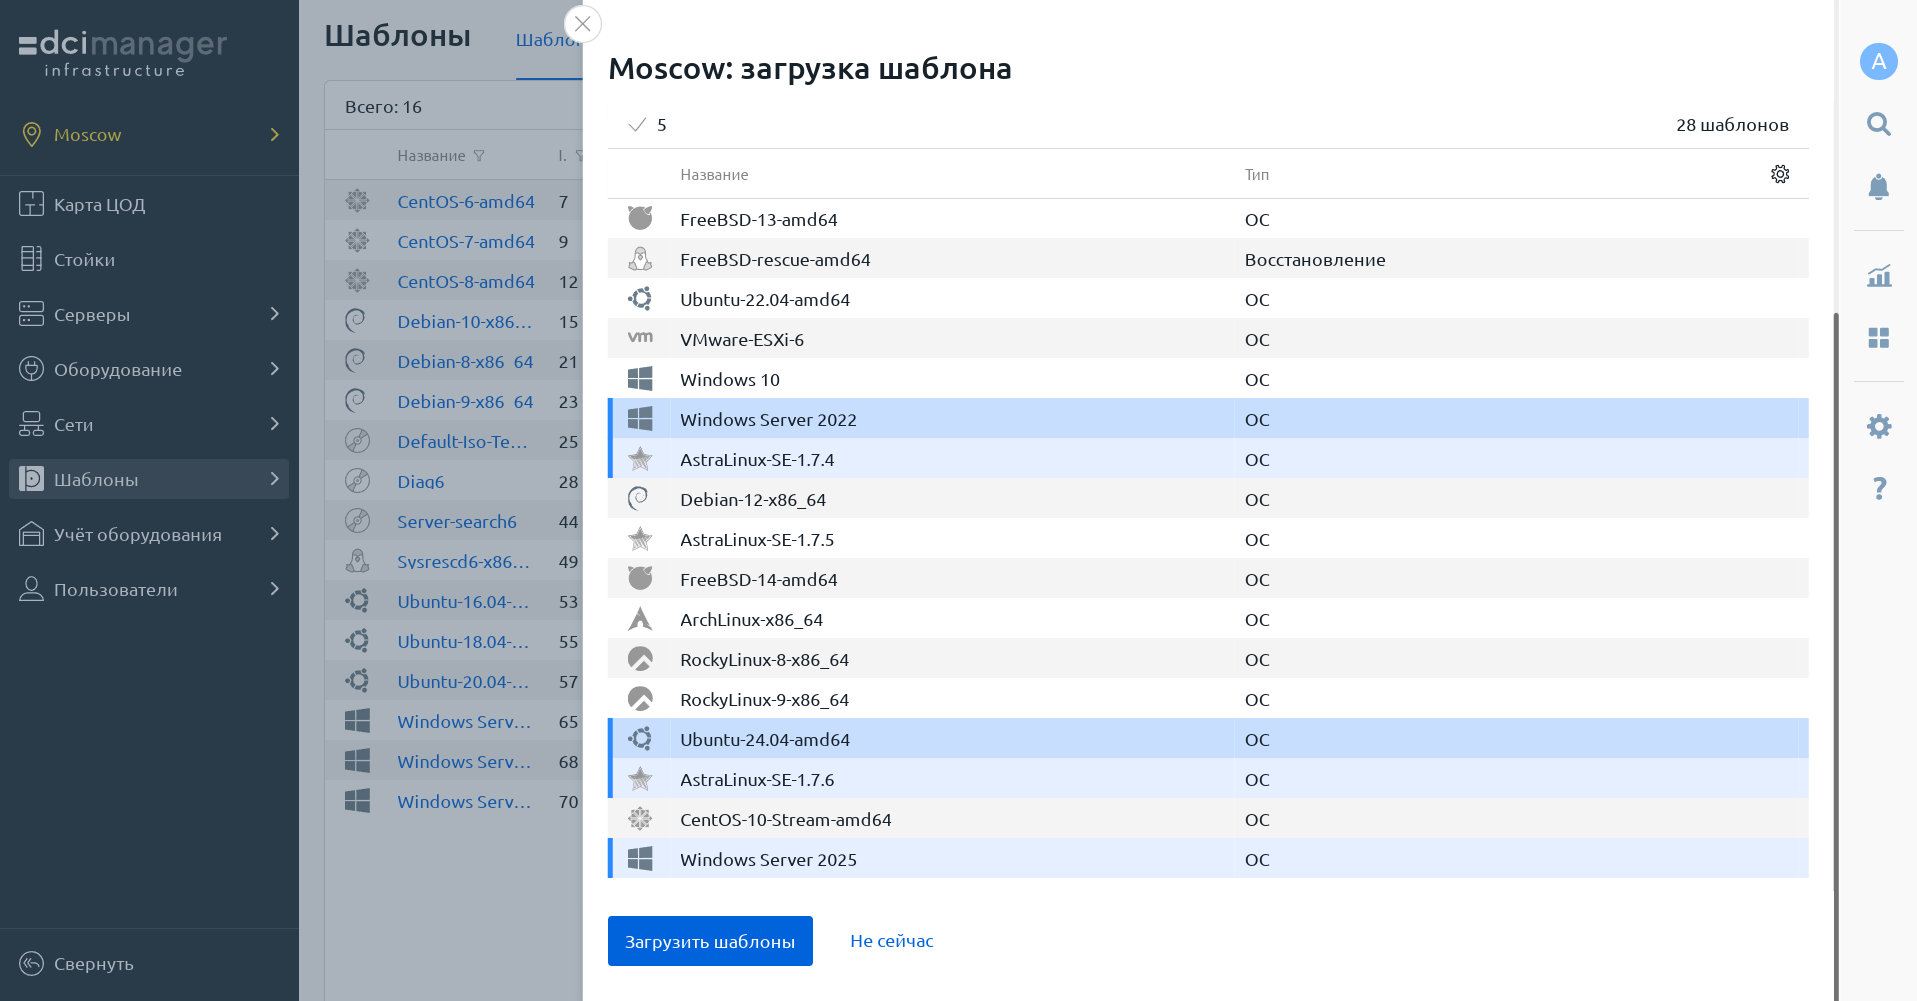Open the help question mark icon
The width and height of the screenshot is (1917, 1001).
point(1878,488)
